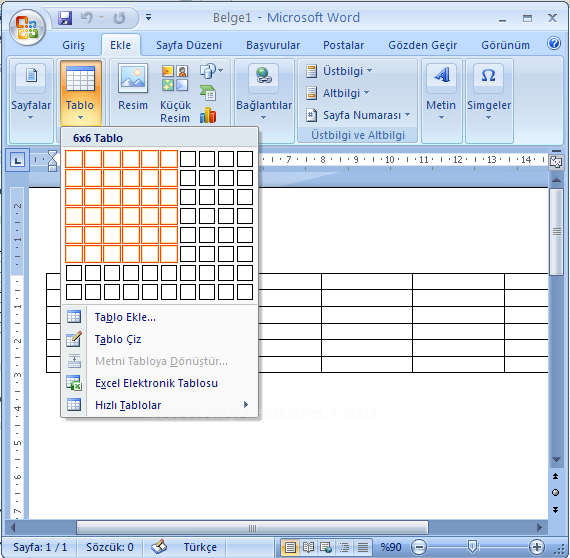Undo the last action

[x=87, y=17]
